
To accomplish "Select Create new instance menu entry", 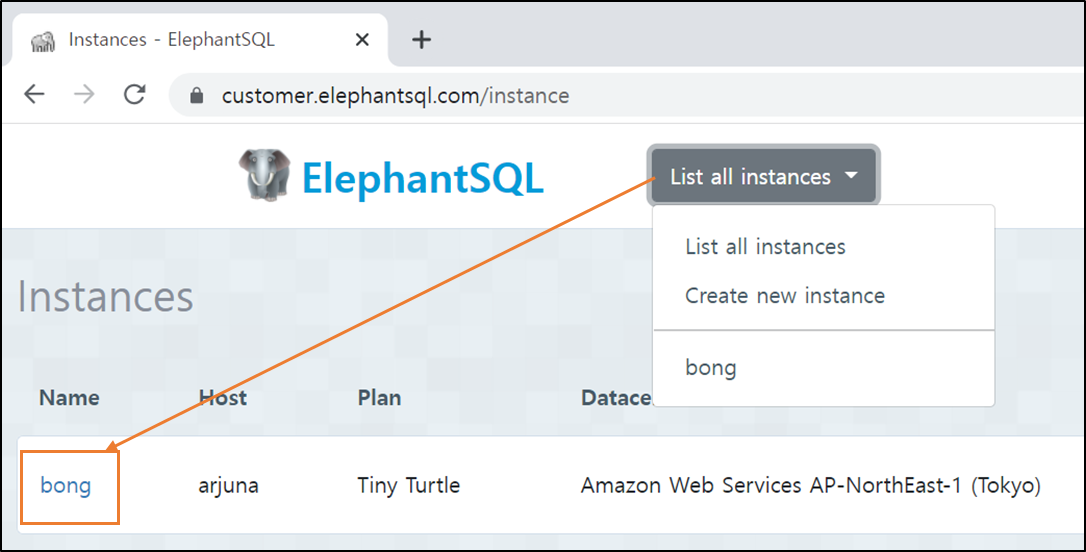I will point(785,296).
